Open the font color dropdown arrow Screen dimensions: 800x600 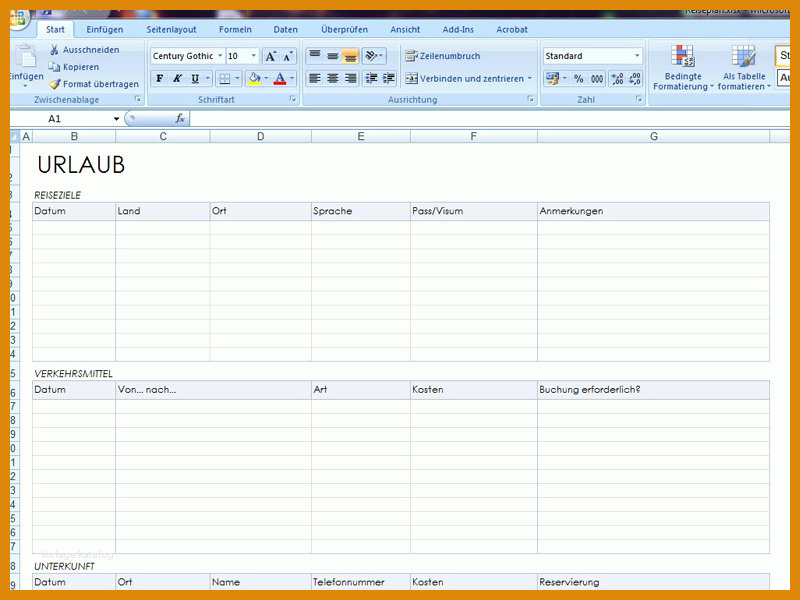click(292, 79)
